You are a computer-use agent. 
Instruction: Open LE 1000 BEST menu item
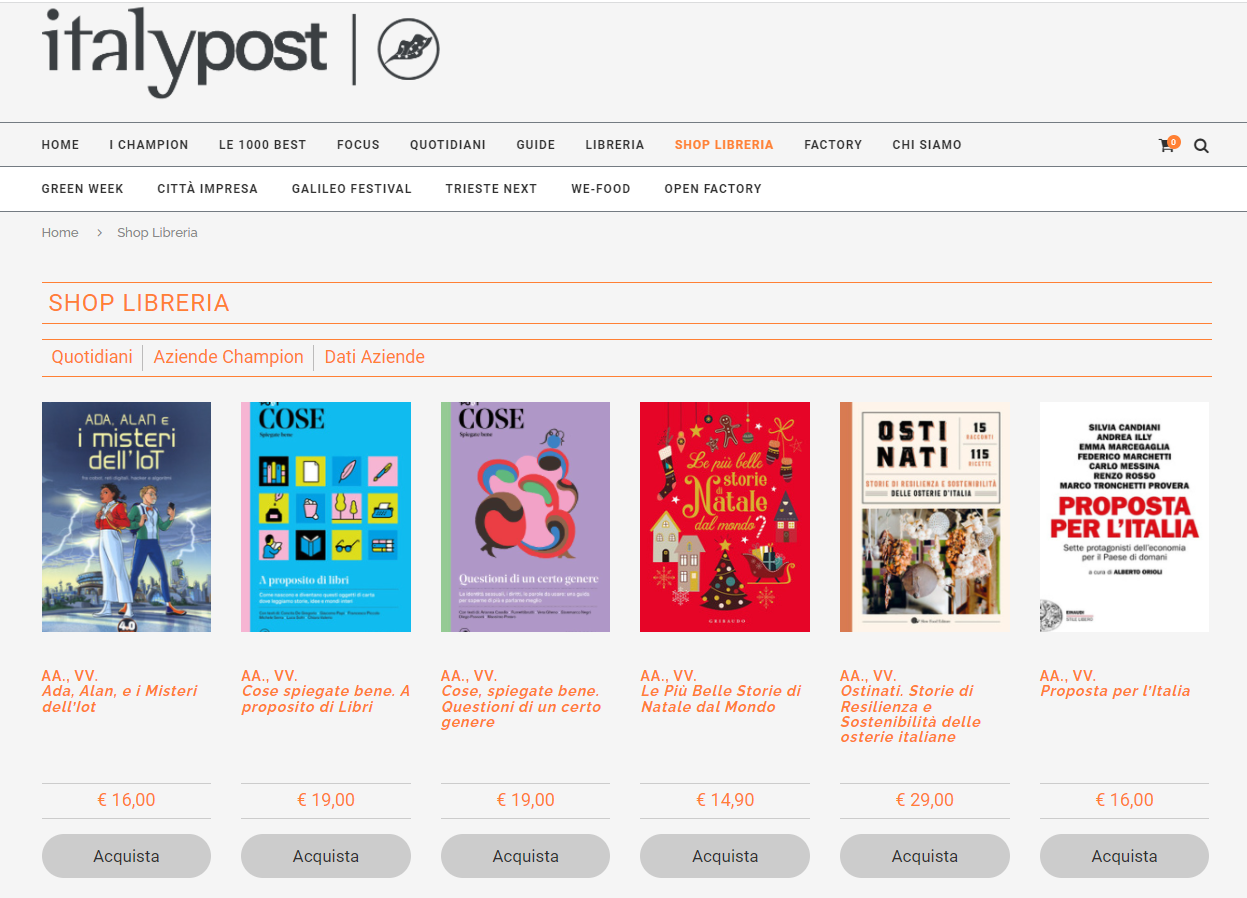click(263, 145)
